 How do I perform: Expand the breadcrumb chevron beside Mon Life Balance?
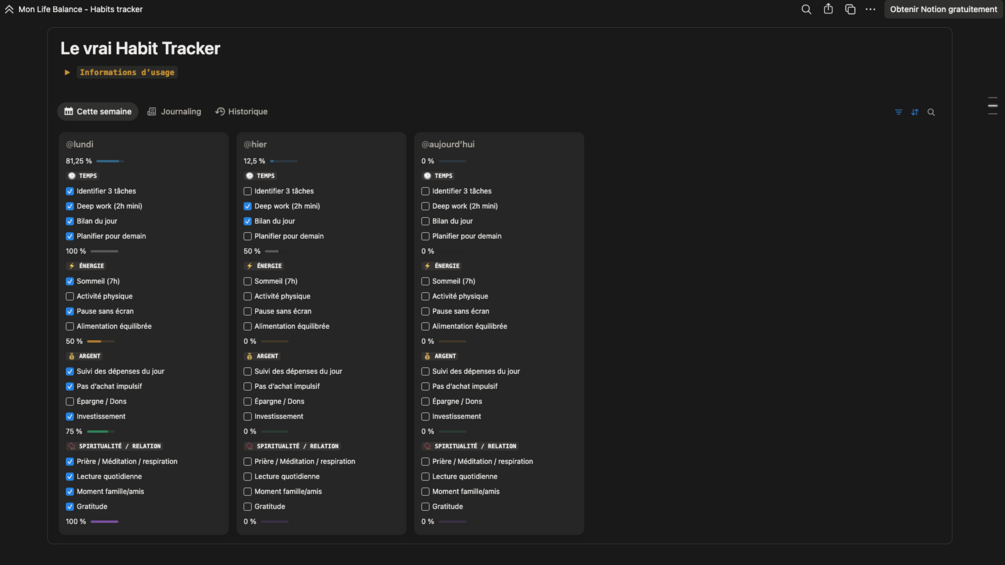point(9,9)
